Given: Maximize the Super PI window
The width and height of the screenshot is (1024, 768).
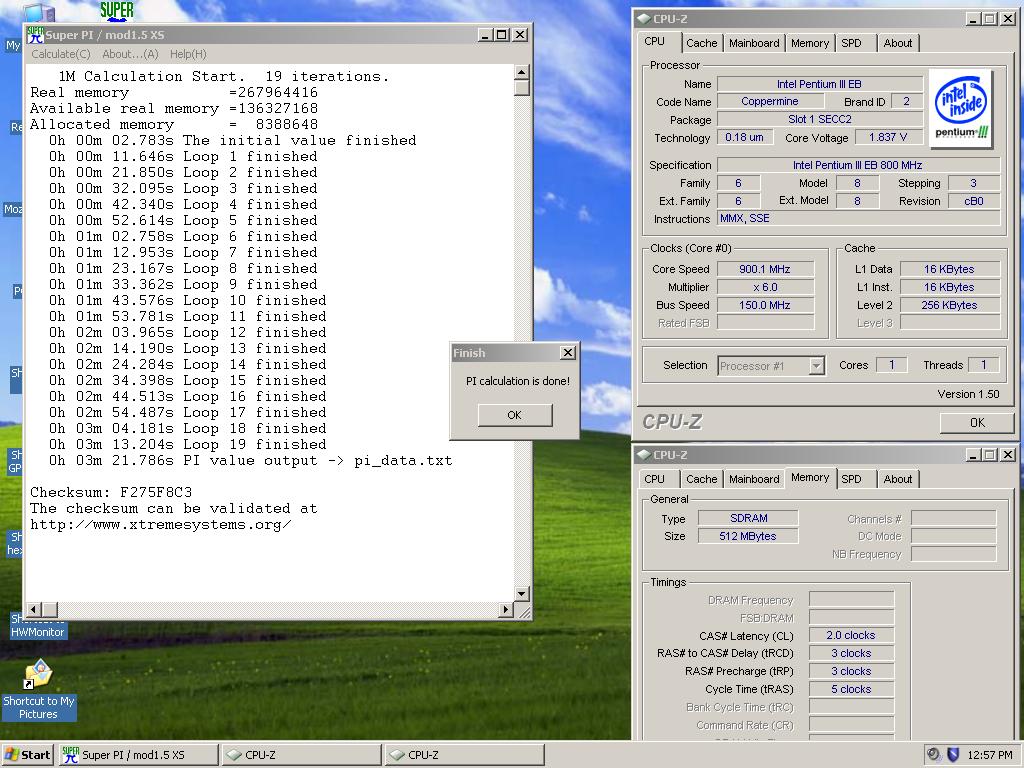Looking at the screenshot, I should [x=502, y=35].
